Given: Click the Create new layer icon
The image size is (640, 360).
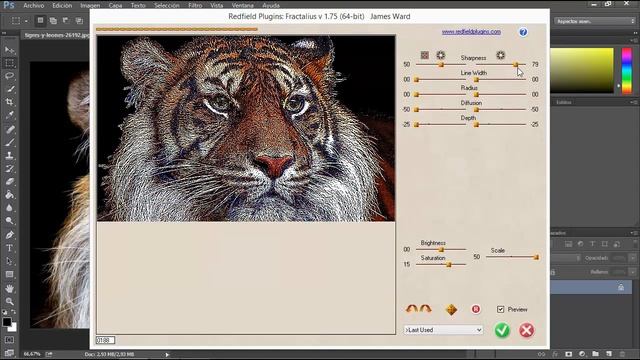Looking at the screenshot, I should coord(609,354).
